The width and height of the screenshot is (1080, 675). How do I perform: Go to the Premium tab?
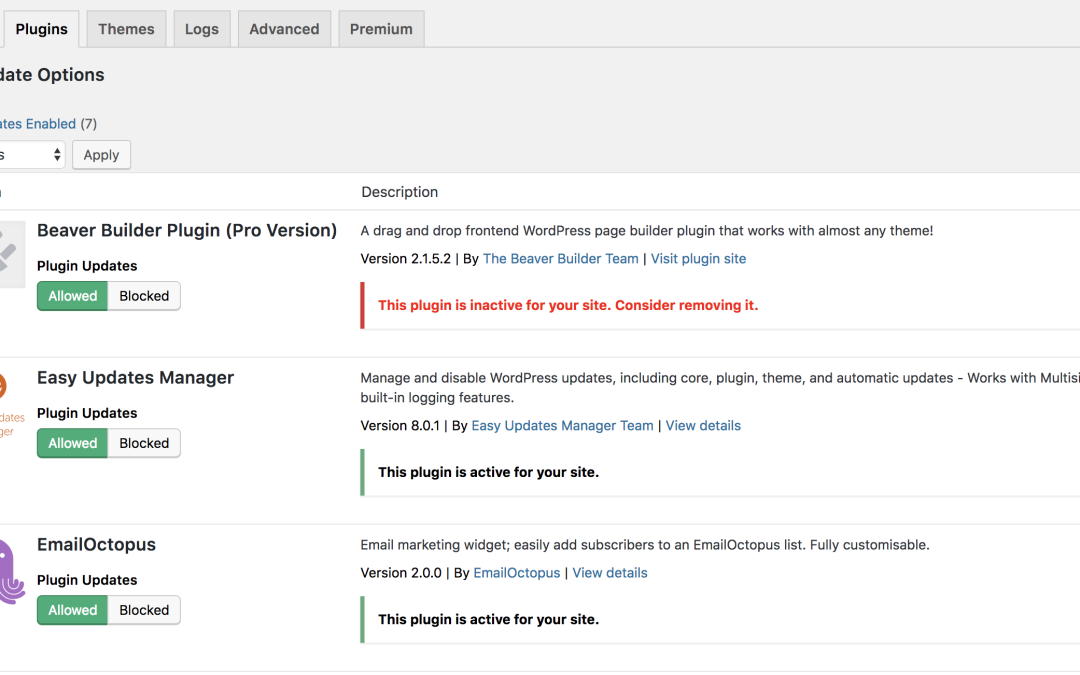tap(381, 29)
